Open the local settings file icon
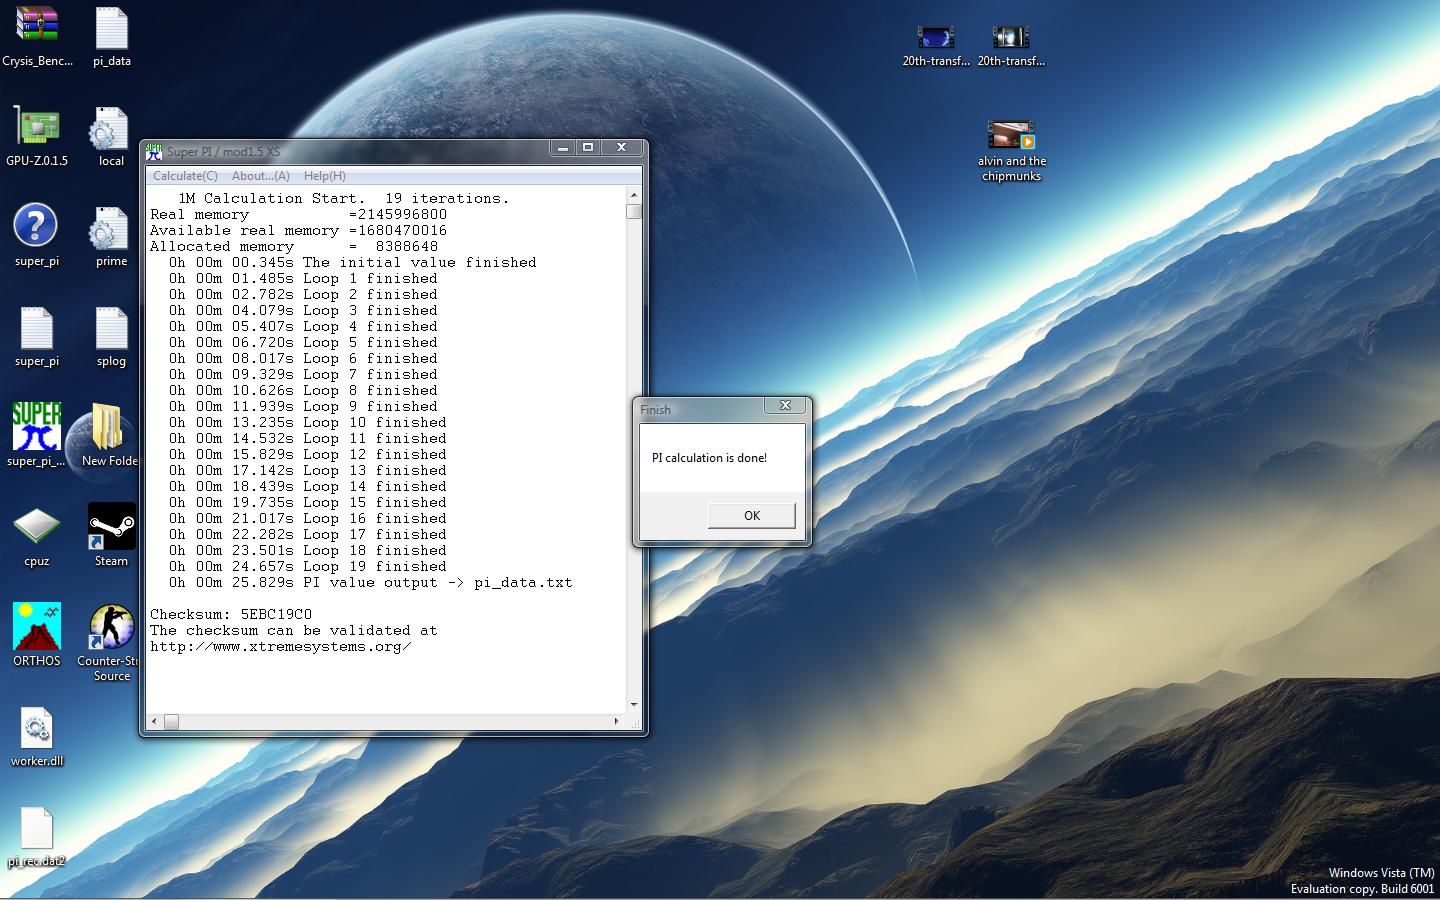 [111, 136]
